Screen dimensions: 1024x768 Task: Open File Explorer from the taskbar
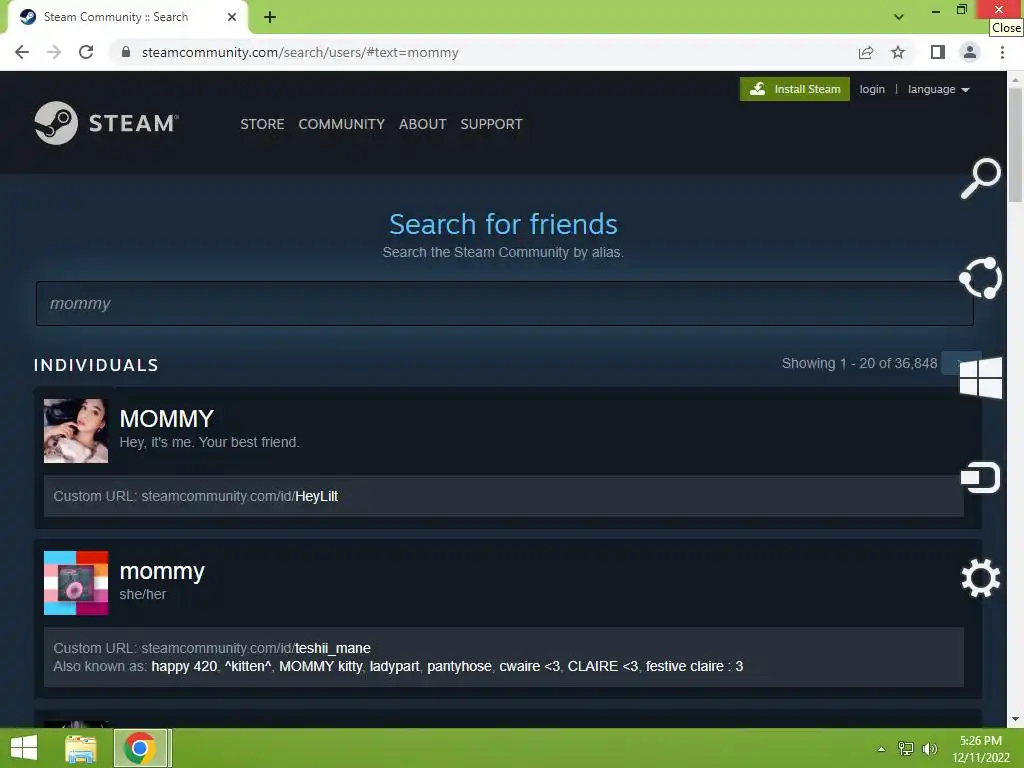coord(81,748)
